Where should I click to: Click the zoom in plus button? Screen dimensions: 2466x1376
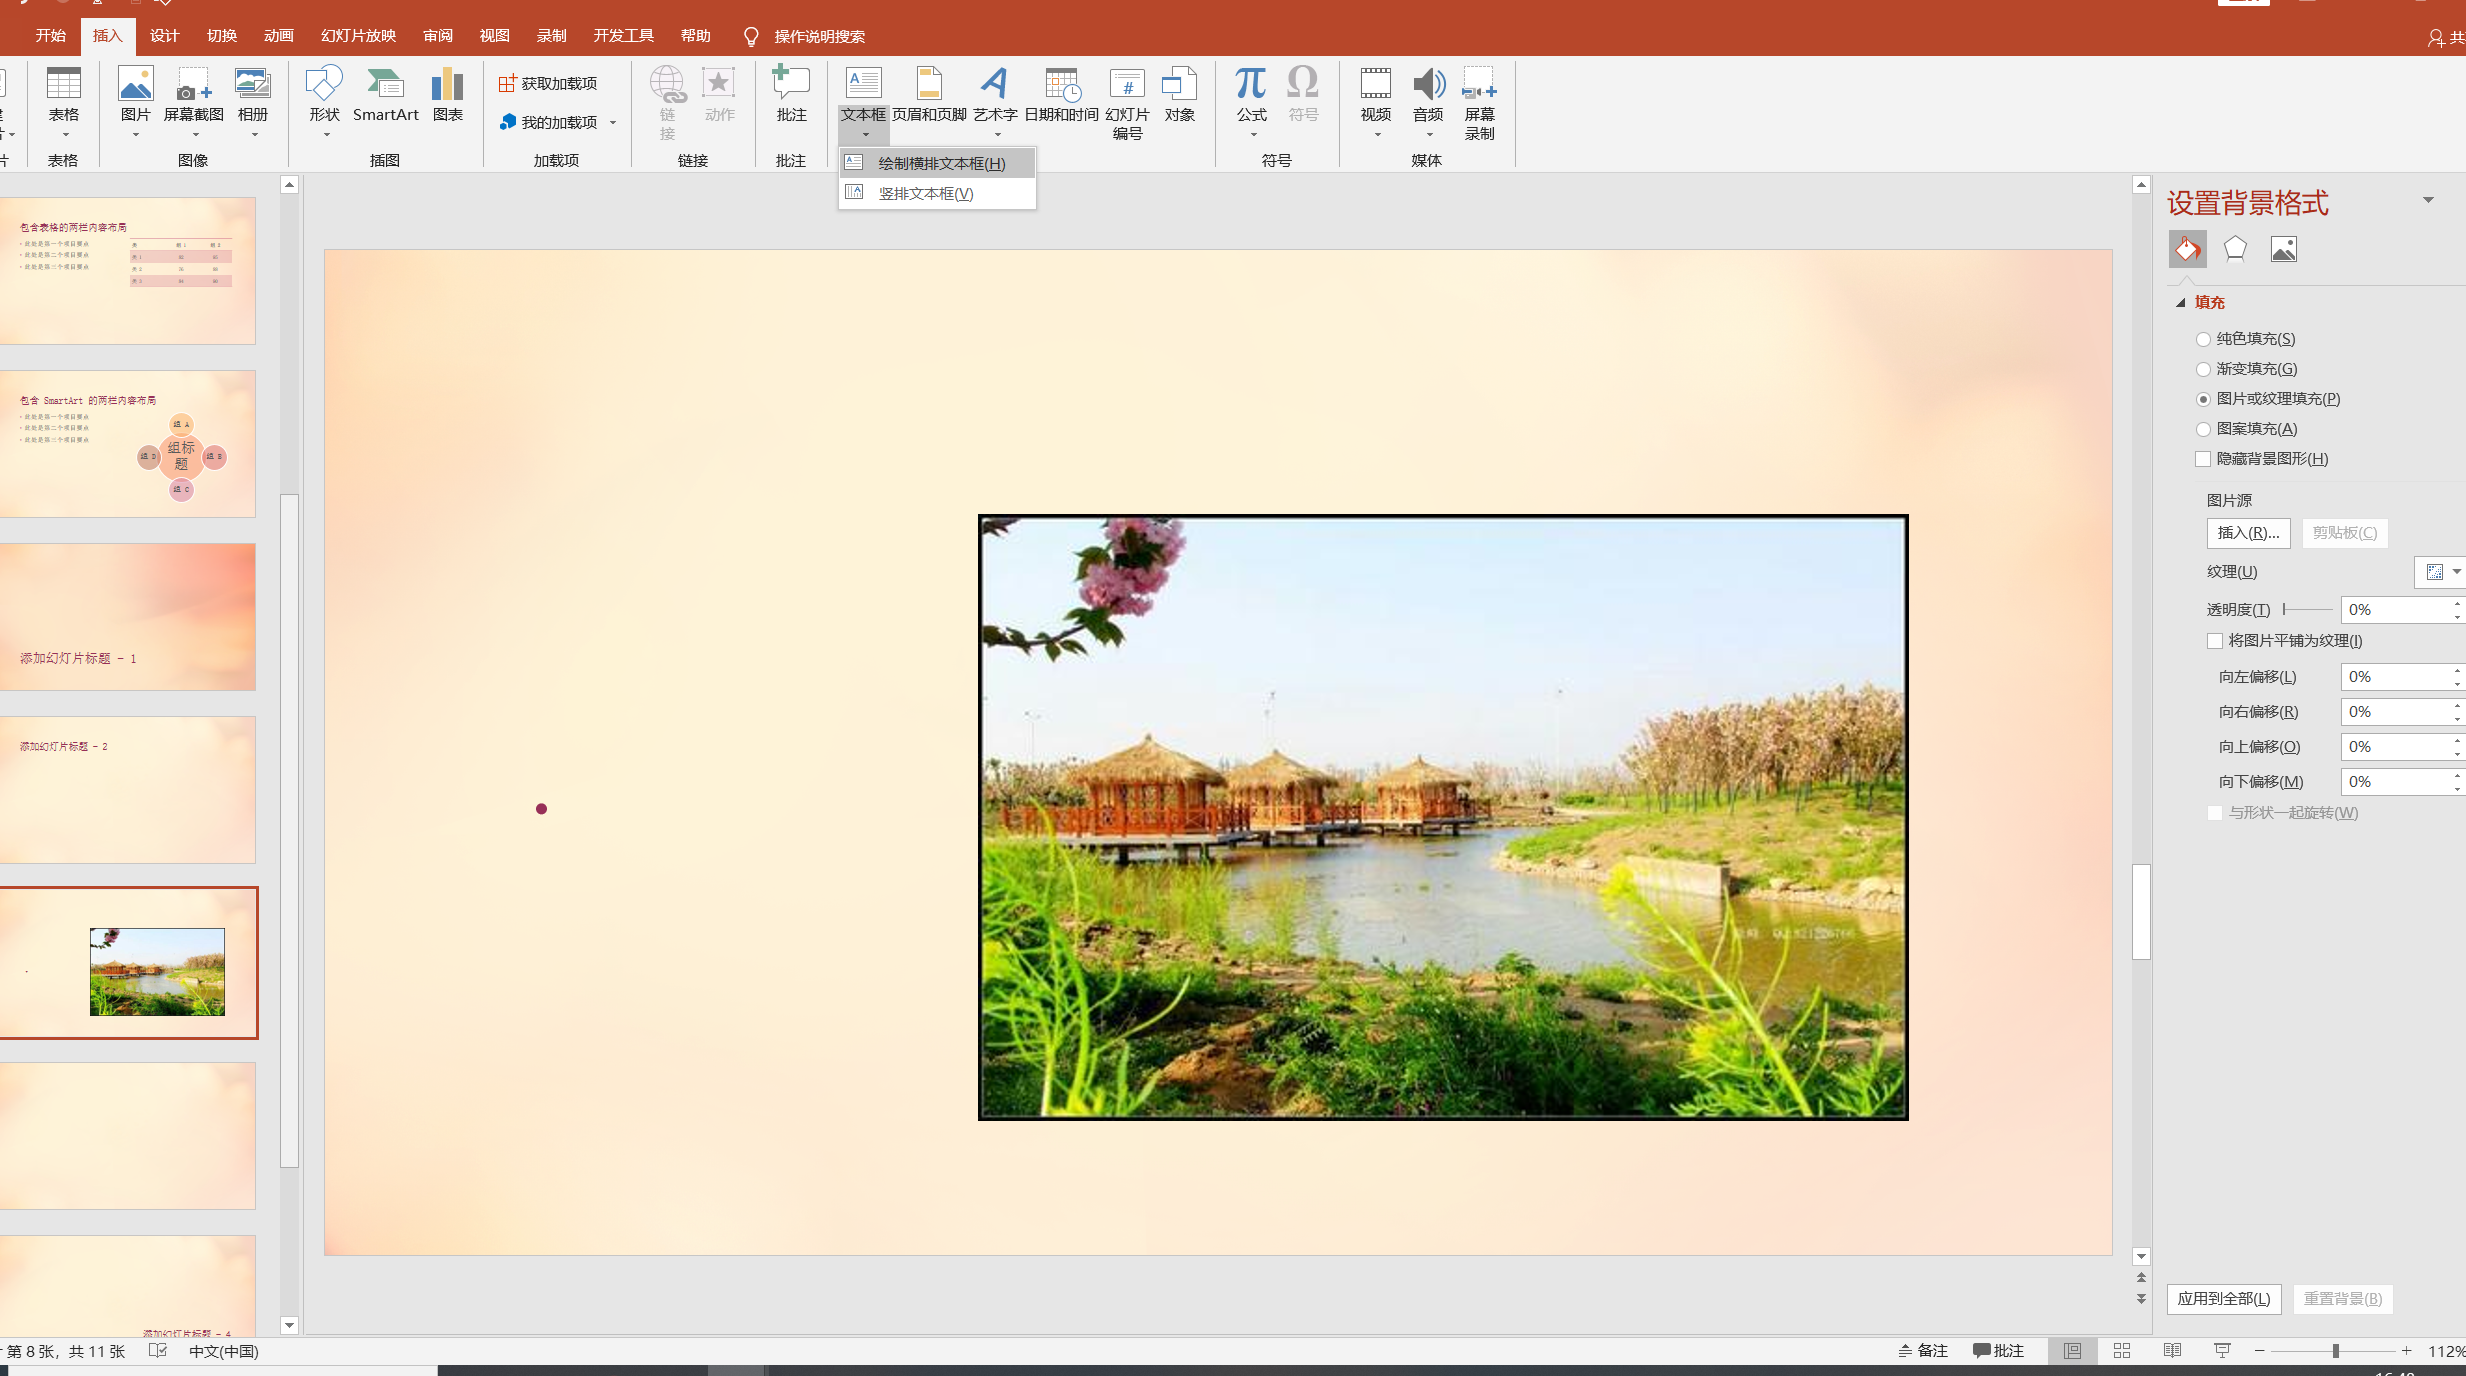click(x=2406, y=1351)
